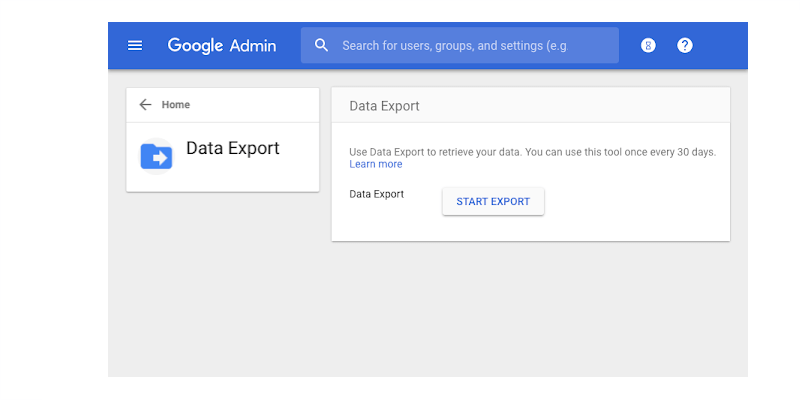Click the Google word in the header

tap(194, 45)
